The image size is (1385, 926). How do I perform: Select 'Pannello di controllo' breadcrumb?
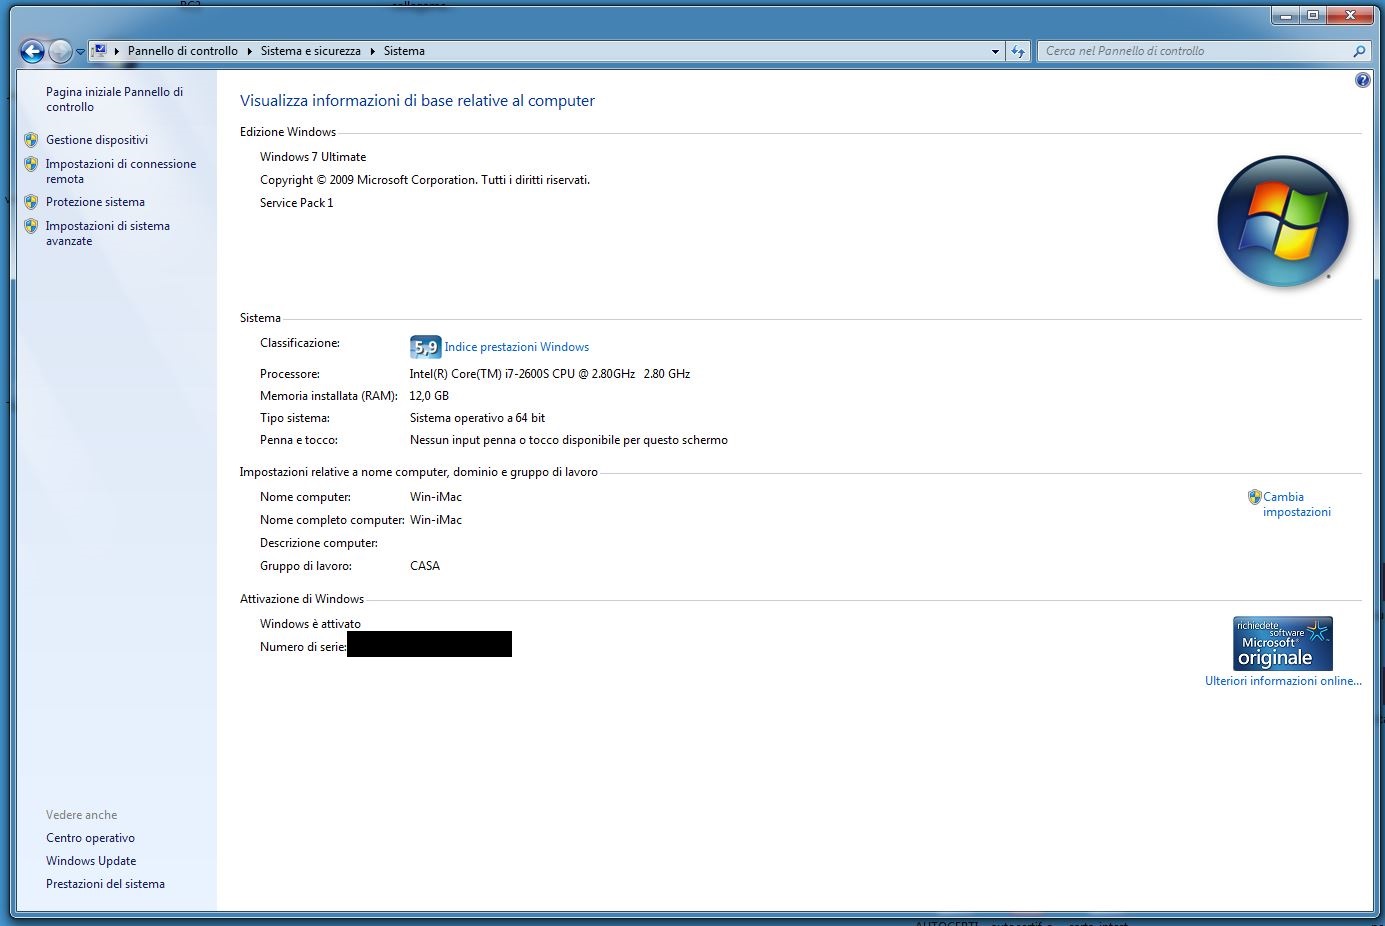coord(183,51)
